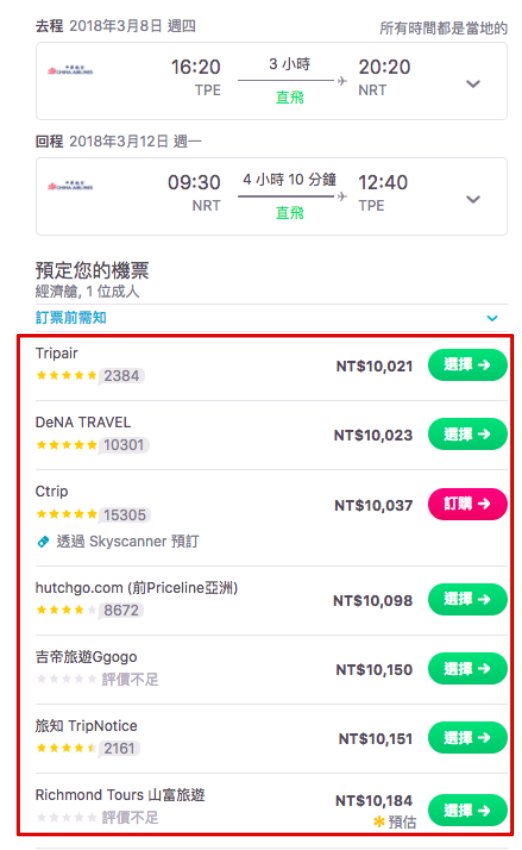Select 旅知 TripNotice NT$10,151 offer
This screenshot has height=850, width=522.
(467, 737)
